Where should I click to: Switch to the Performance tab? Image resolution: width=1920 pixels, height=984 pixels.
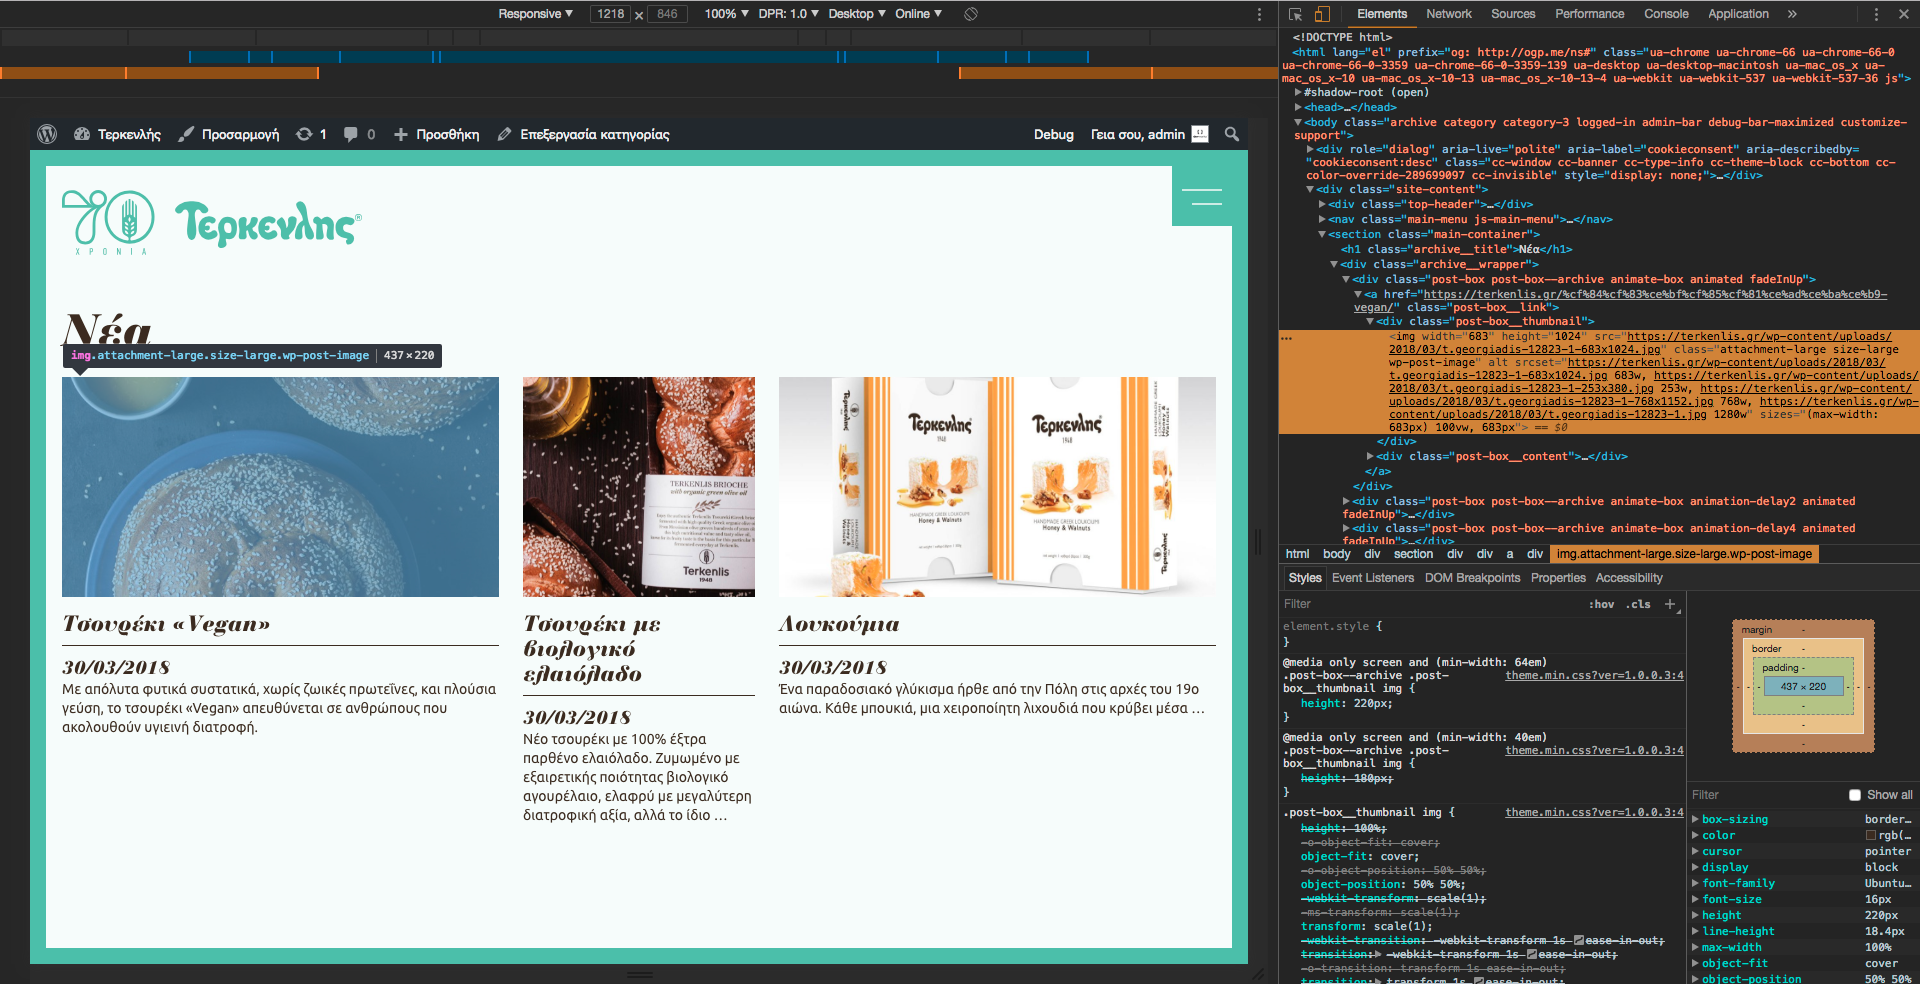click(1589, 14)
